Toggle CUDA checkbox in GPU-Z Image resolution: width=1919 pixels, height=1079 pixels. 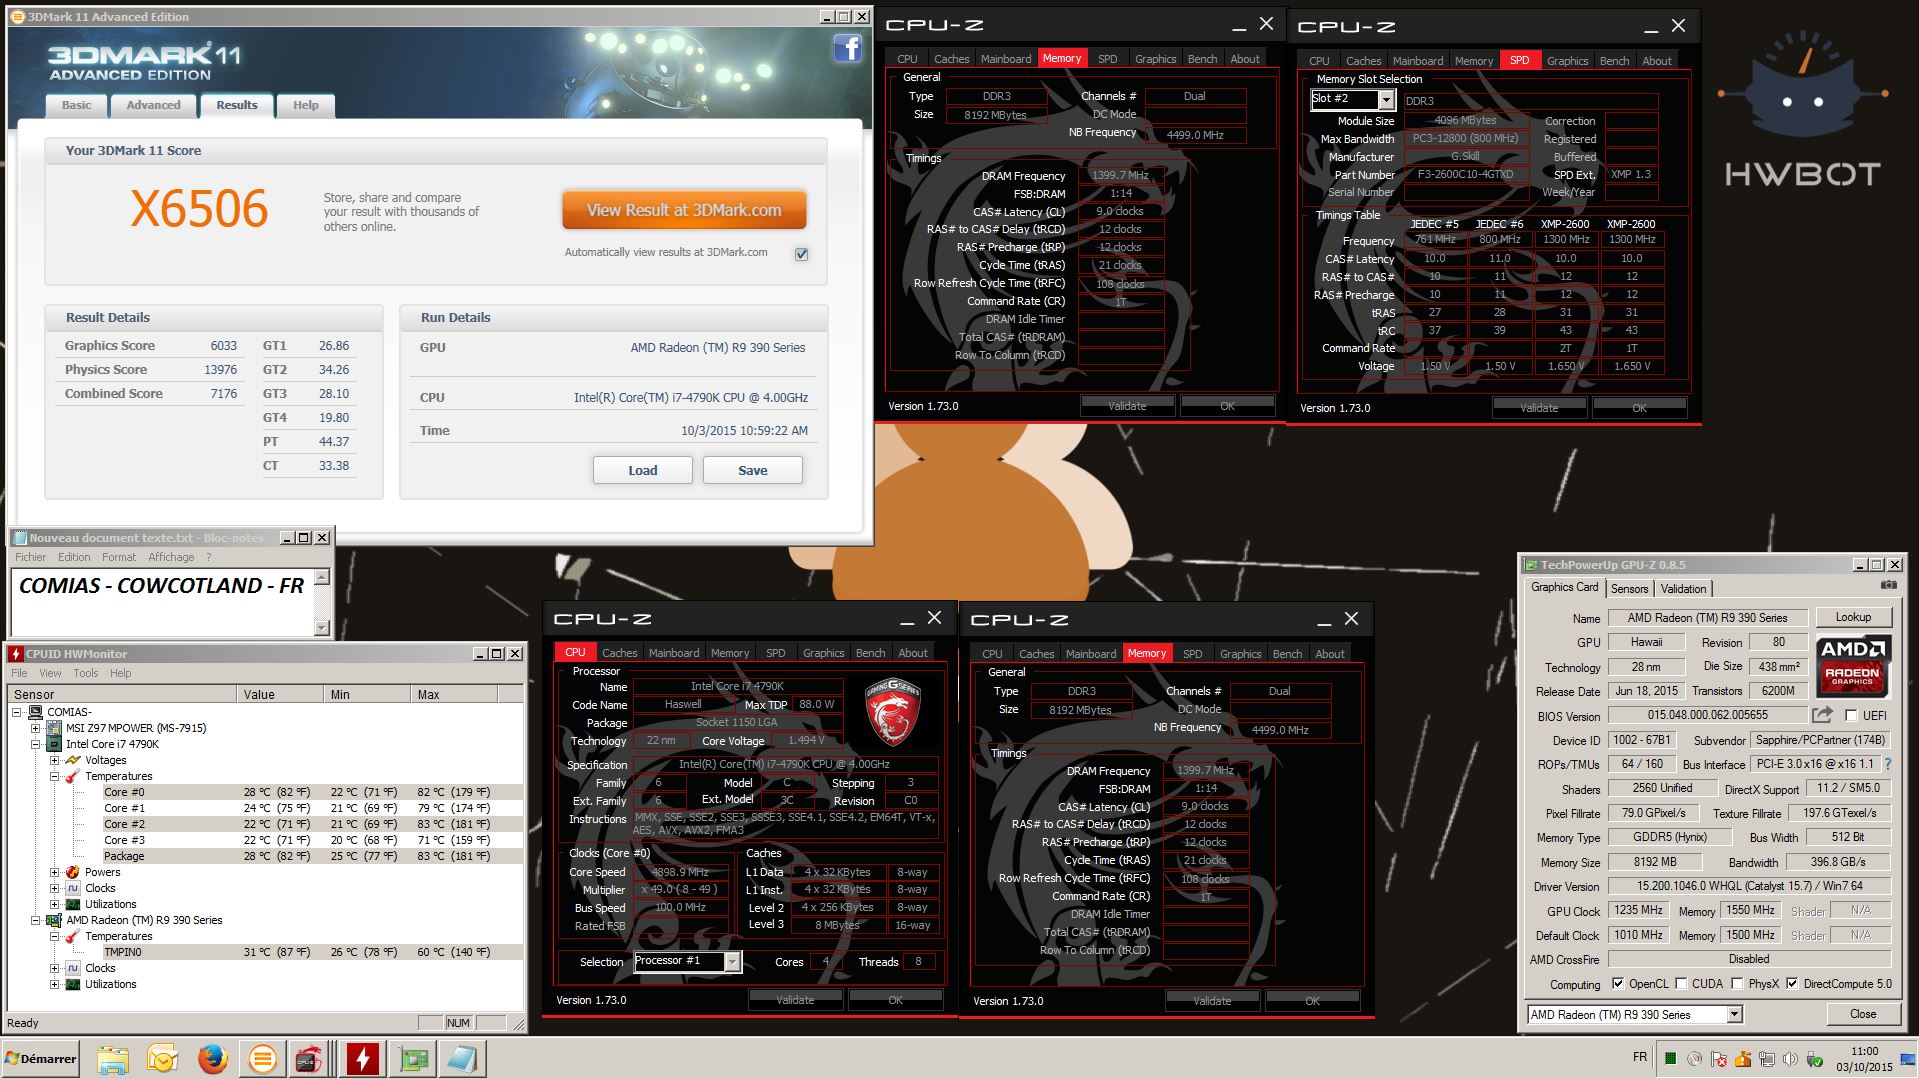[1681, 984]
